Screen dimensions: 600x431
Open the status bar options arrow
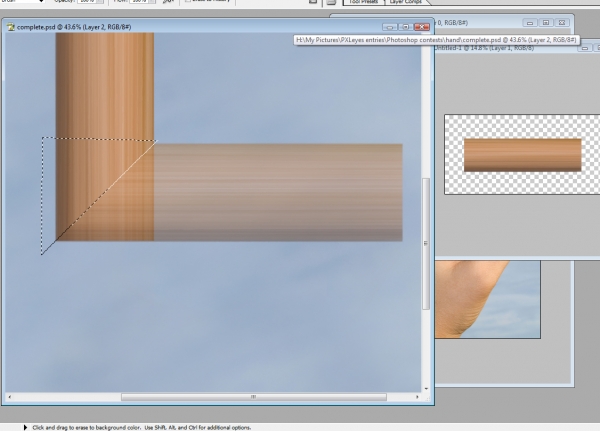point(25,427)
